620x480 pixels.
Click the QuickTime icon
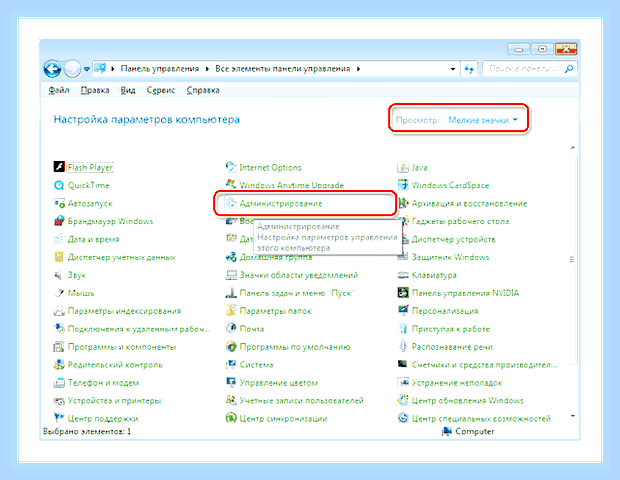(59, 185)
